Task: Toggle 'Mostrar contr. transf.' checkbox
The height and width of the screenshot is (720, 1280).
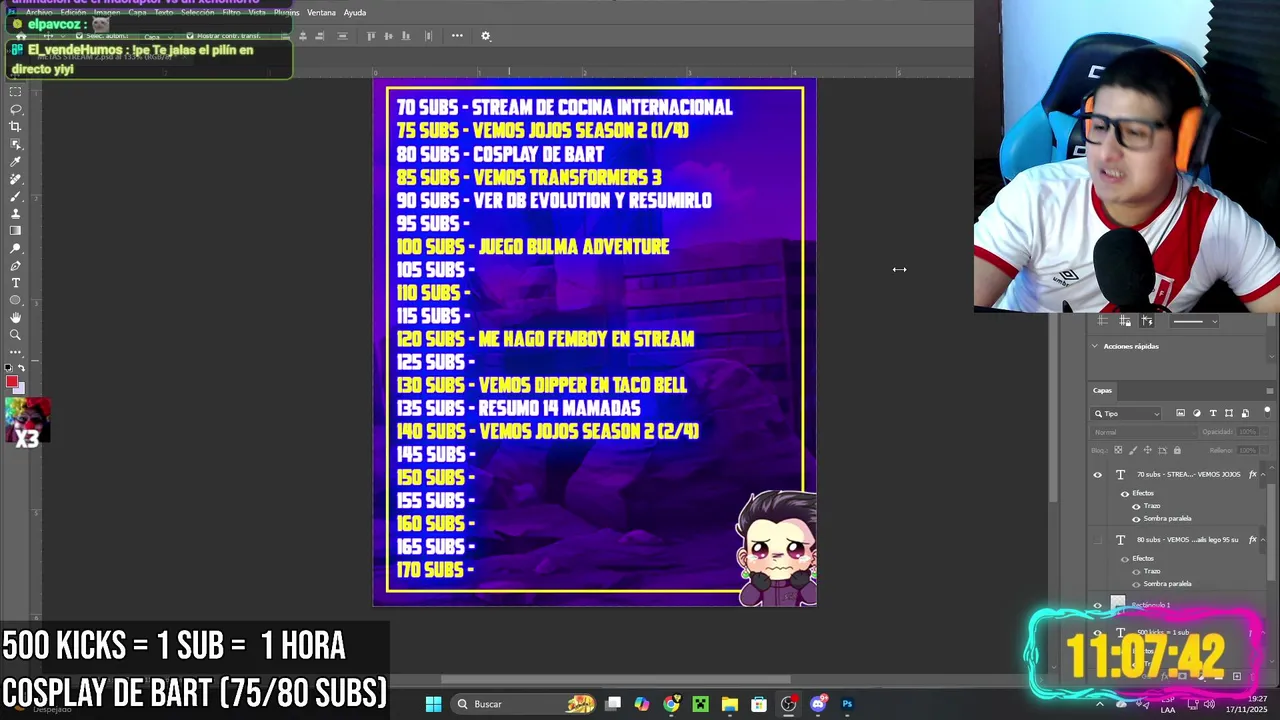Action: coord(190,36)
